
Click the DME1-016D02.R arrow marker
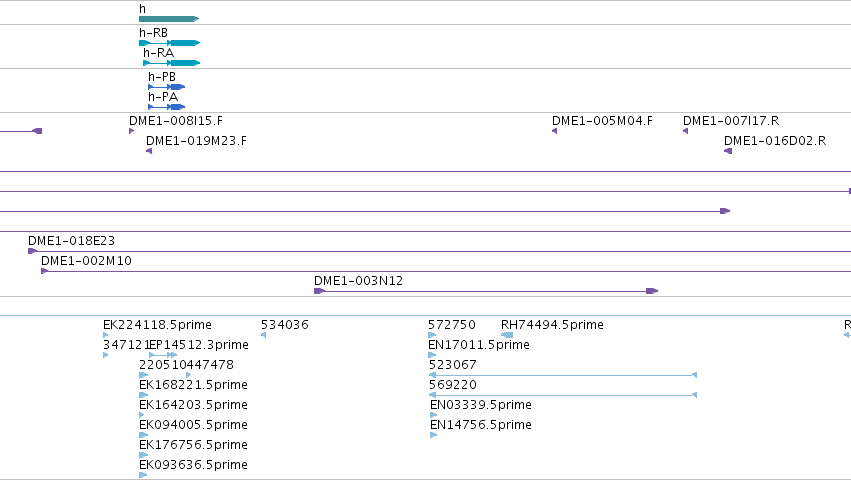click(728, 151)
